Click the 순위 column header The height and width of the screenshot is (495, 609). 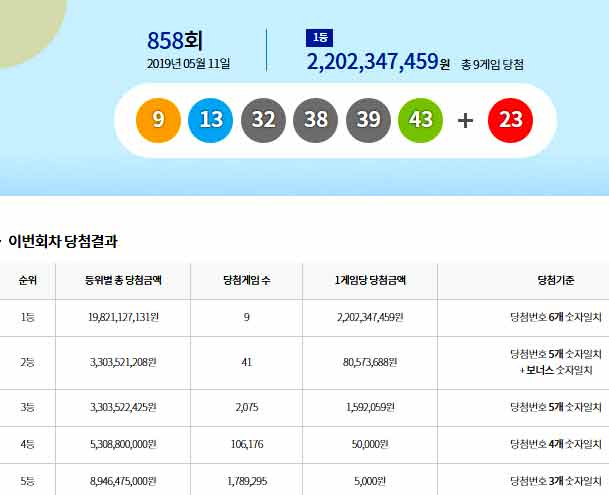tap(28, 280)
